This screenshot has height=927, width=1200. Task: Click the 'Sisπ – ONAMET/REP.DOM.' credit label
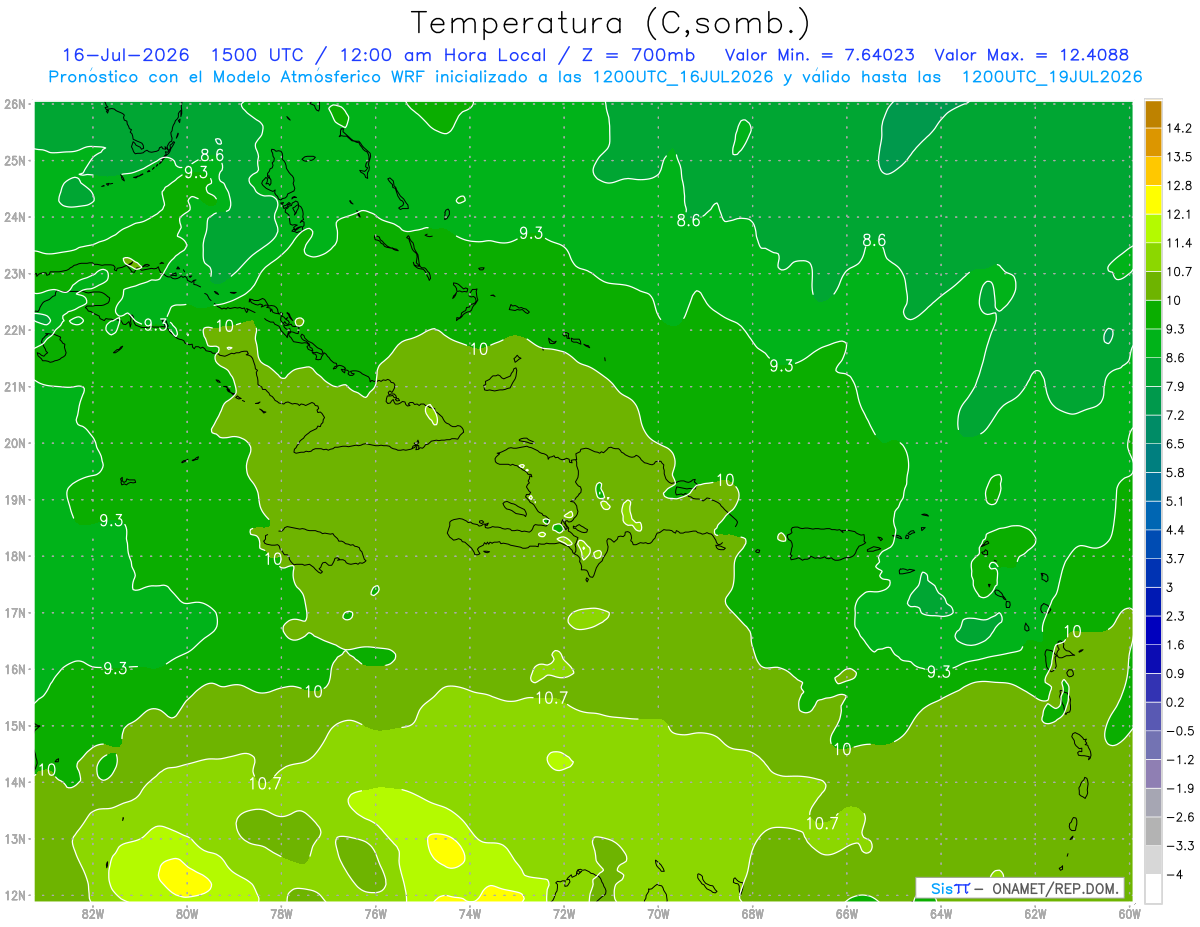pos(1020,888)
